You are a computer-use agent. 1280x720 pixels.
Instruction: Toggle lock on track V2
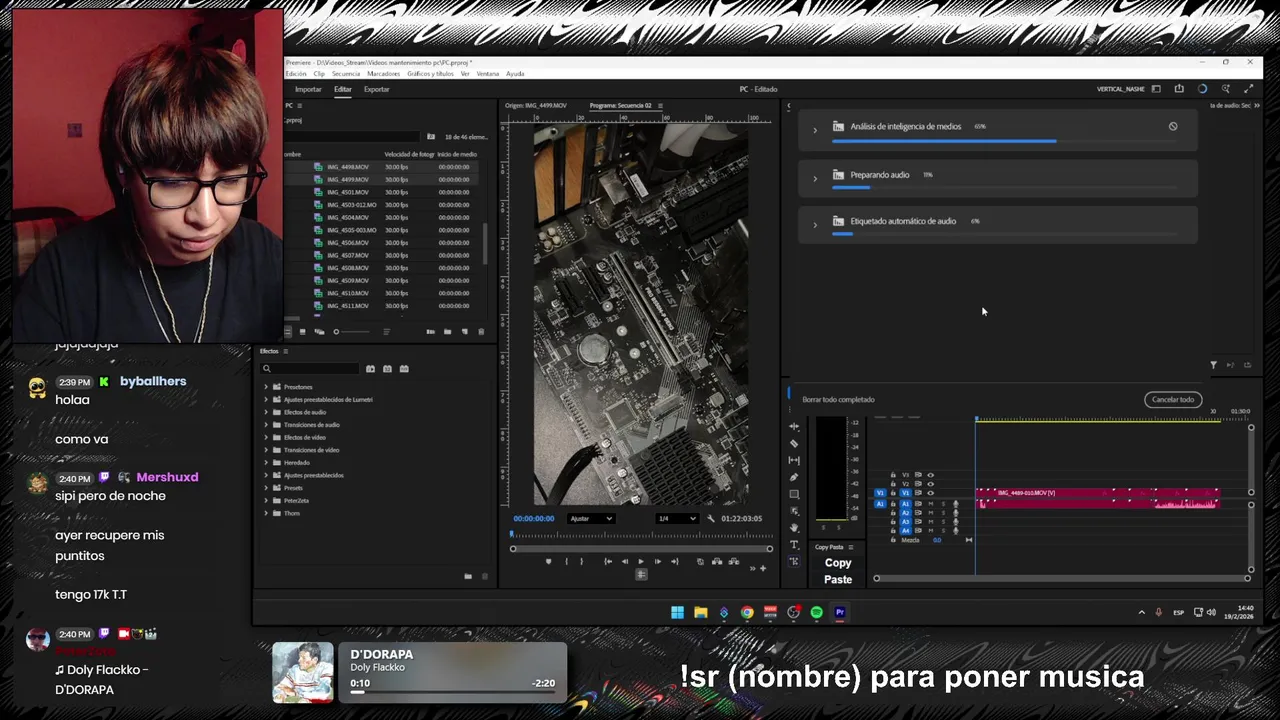click(893, 484)
